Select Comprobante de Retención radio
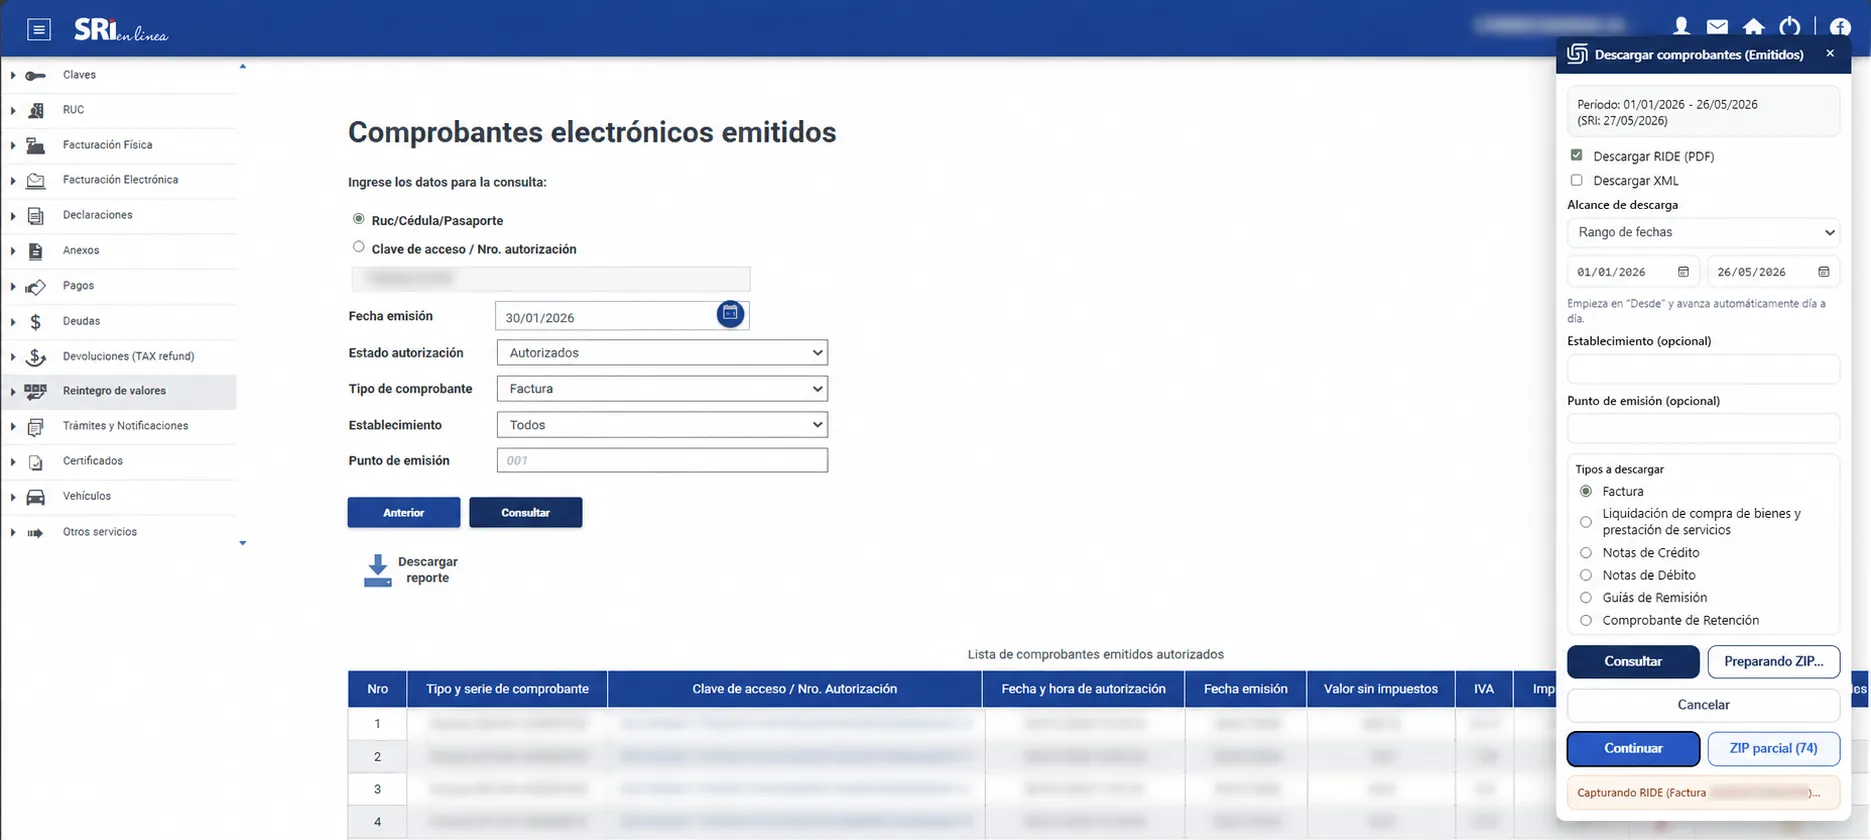Image resolution: width=1871 pixels, height=840 pixels. point(1586,621)
